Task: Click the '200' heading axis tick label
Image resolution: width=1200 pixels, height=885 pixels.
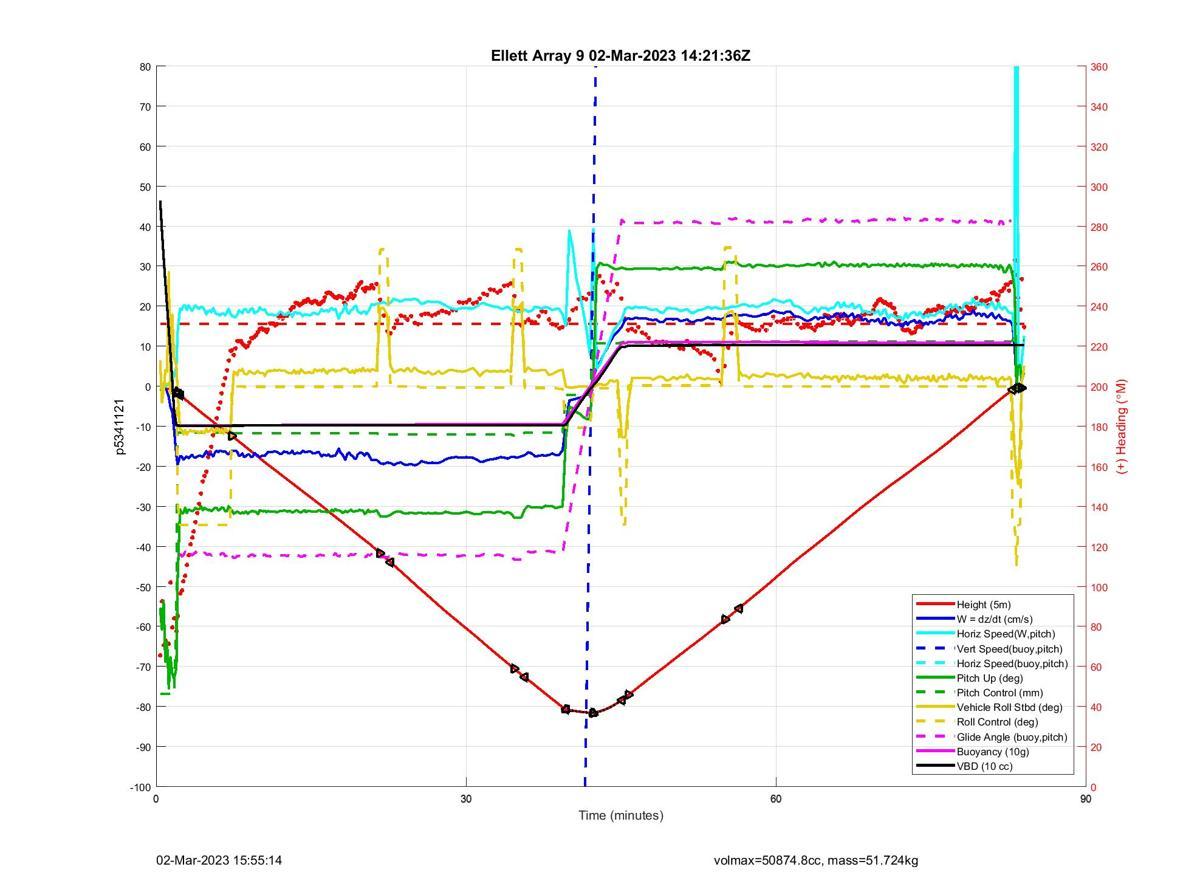Action: pyautogui.click(x=1099, y=387)
